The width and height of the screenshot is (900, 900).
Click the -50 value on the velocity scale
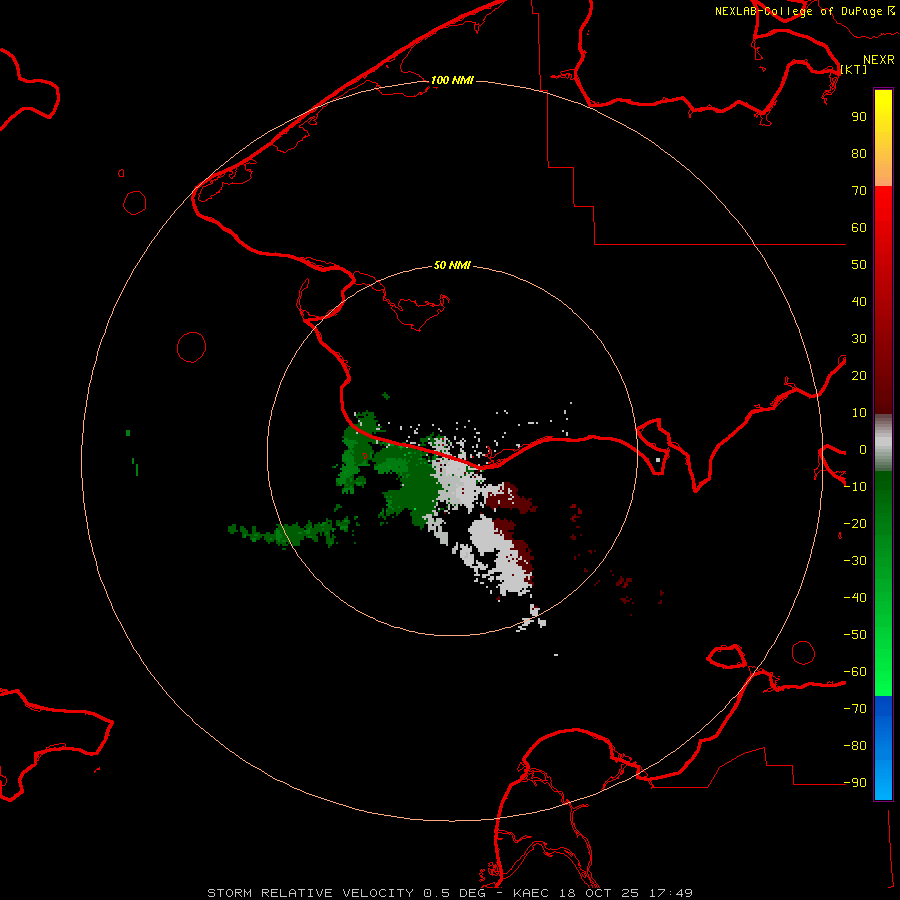pyautogui.click(x=855, y=634)
